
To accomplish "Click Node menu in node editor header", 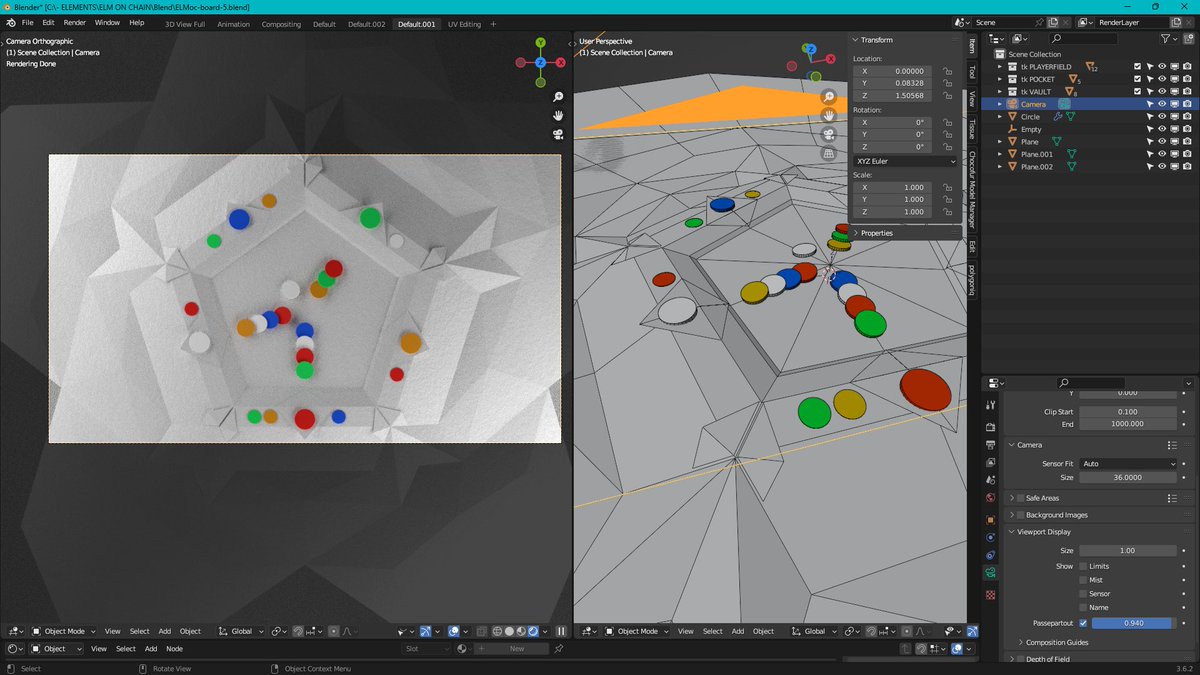I will [174, 649].
